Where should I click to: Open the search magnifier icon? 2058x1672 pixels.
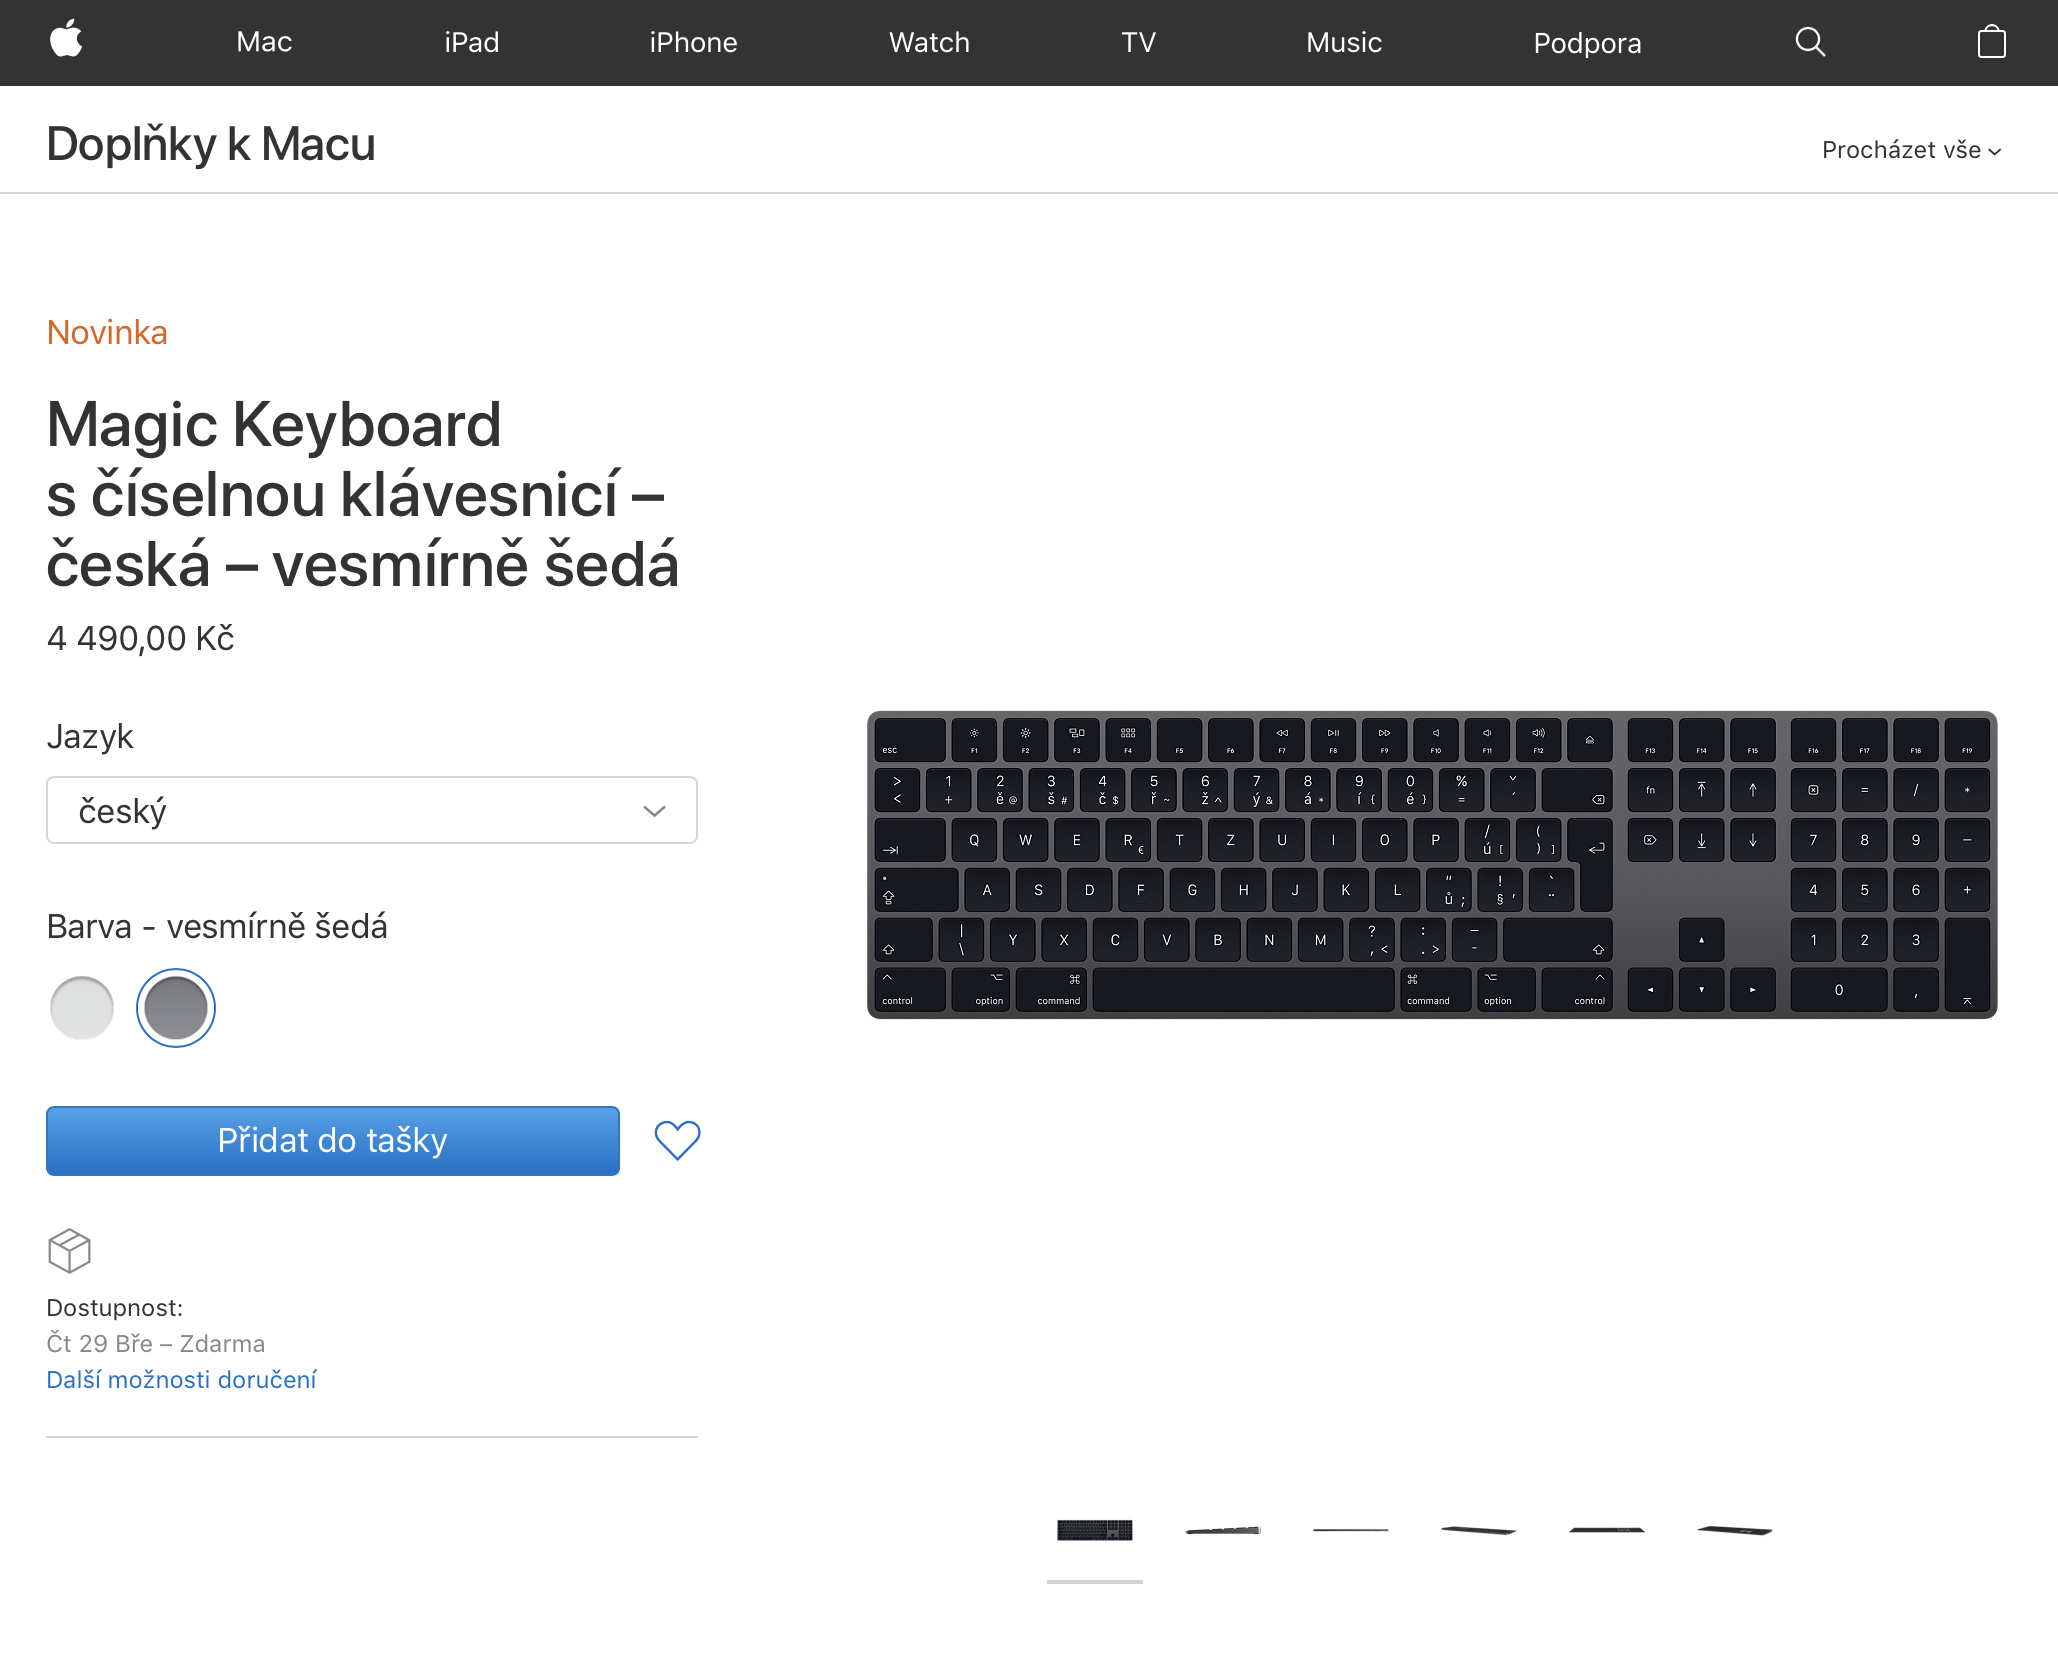click(1810, 42)
